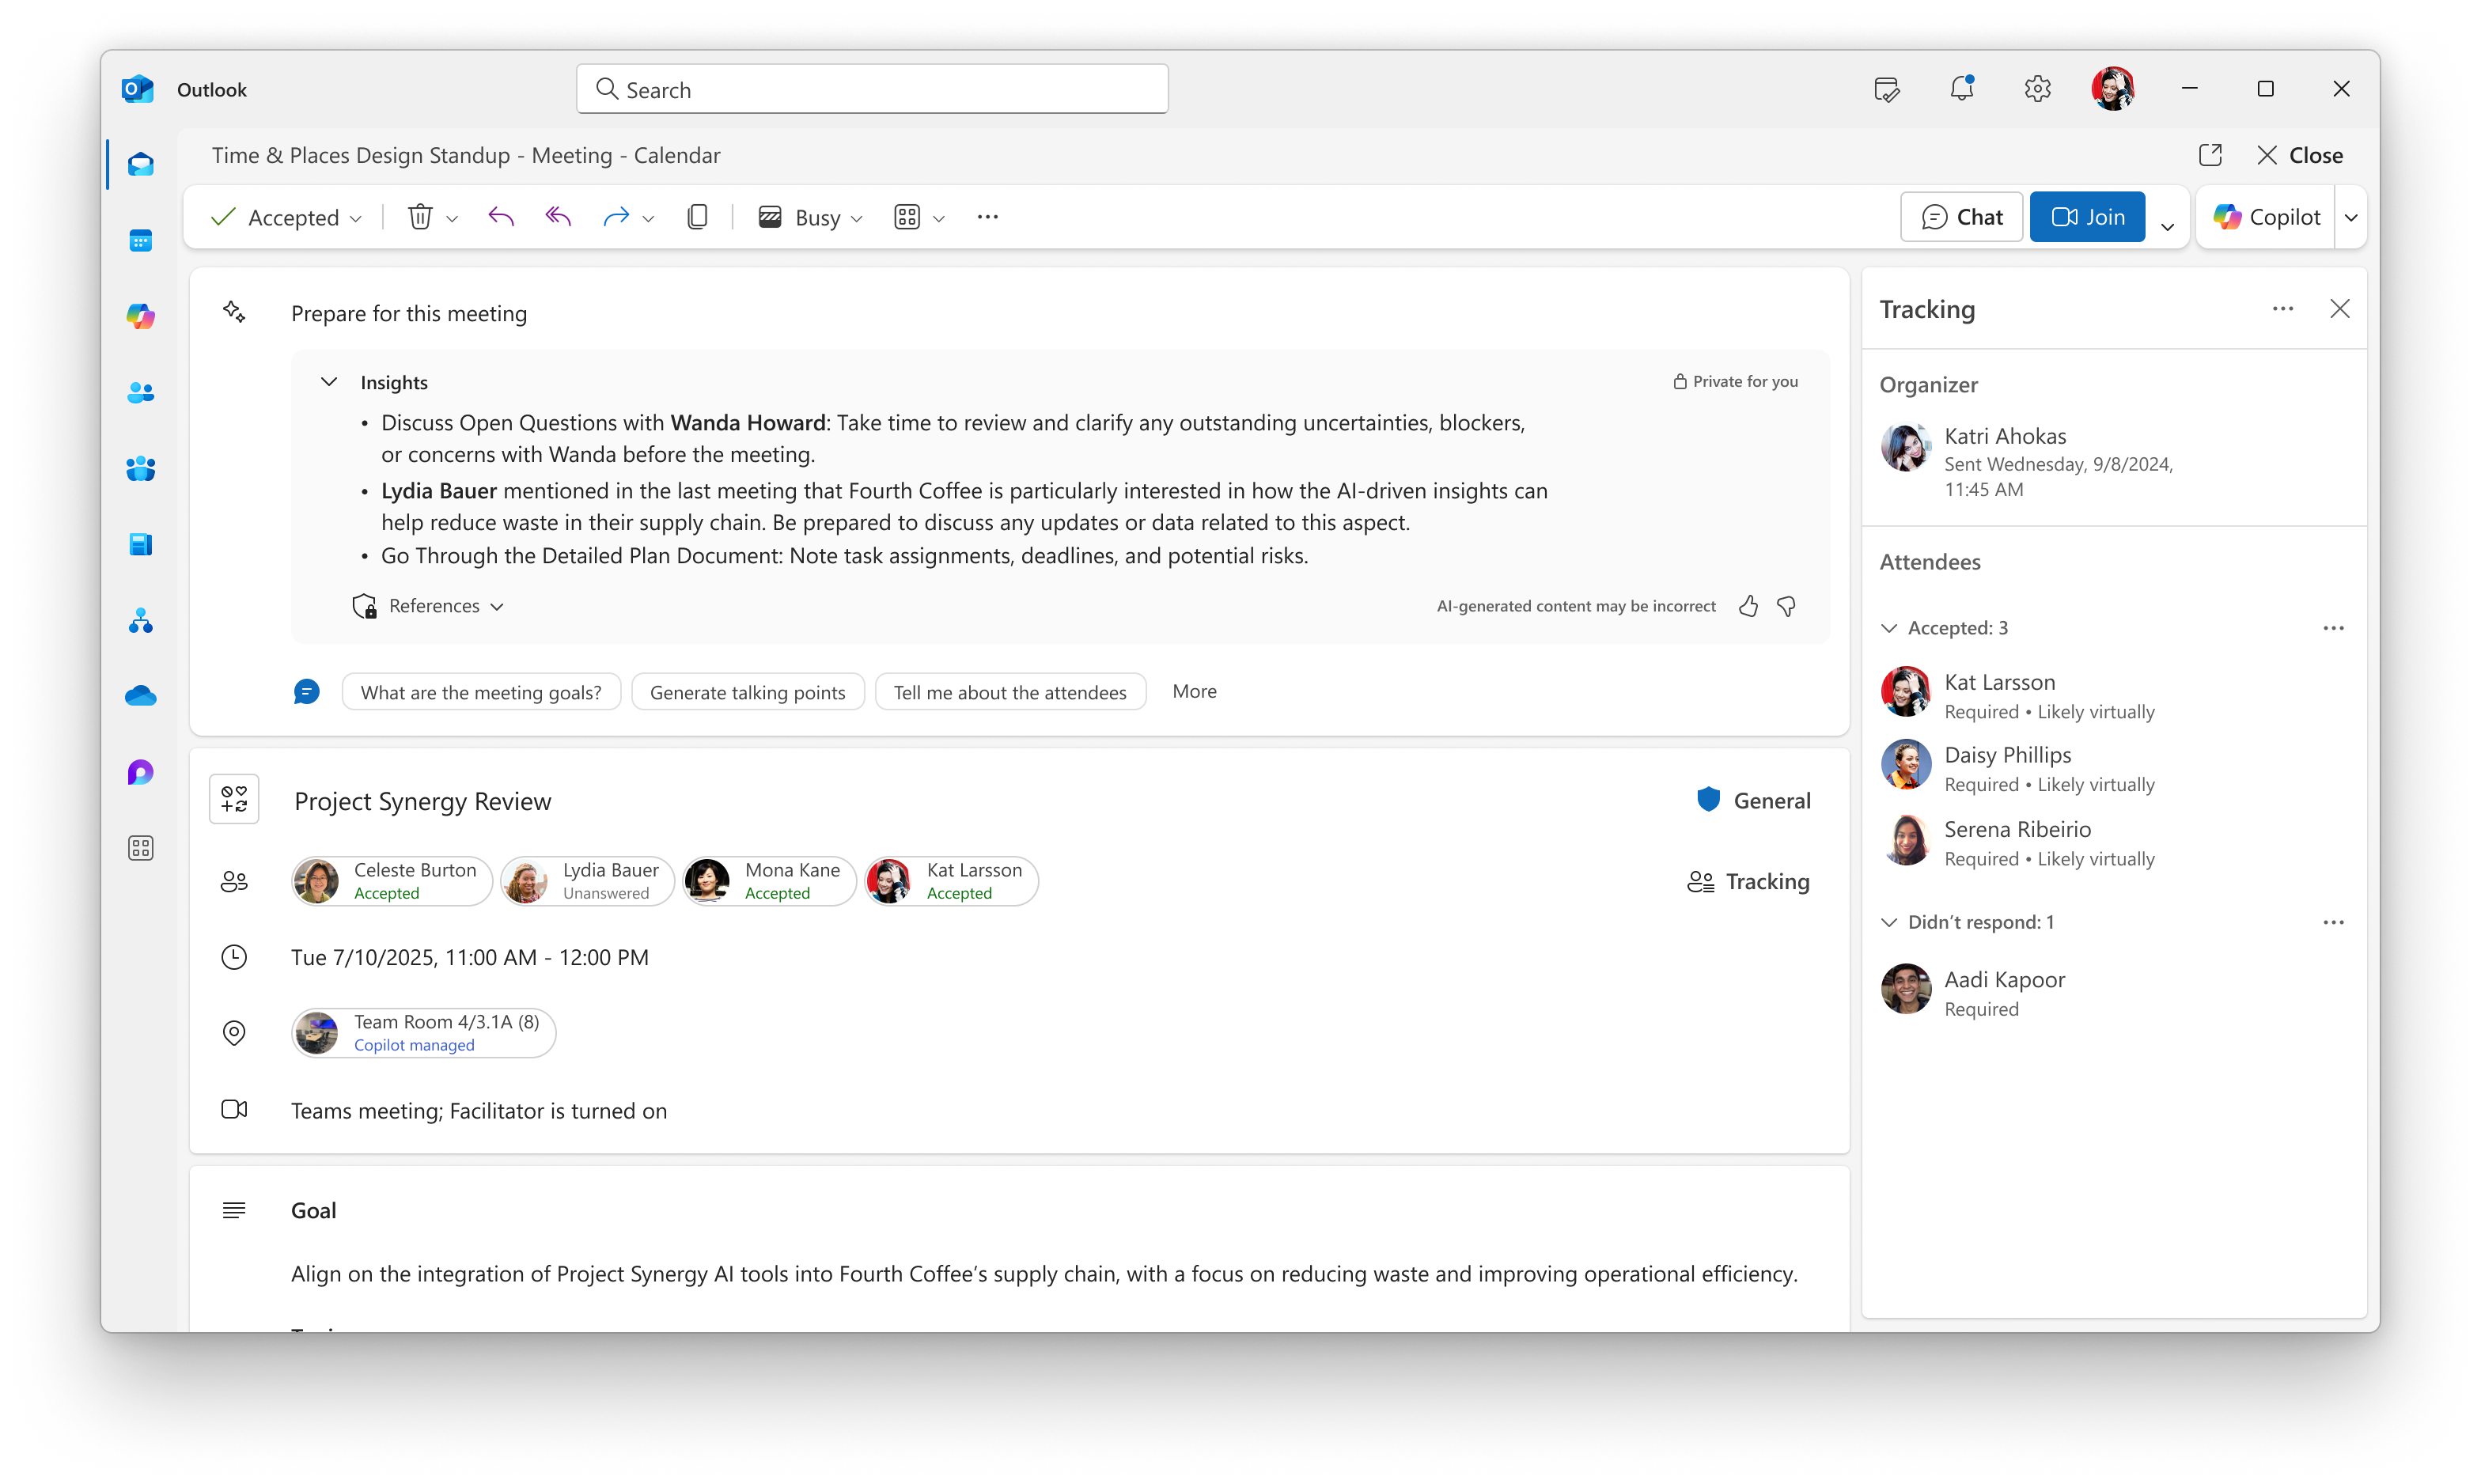Collapse the Insights section
Image resolution: width=2481 pixels, height=1484 pixels.
click(x=329, y=381)
